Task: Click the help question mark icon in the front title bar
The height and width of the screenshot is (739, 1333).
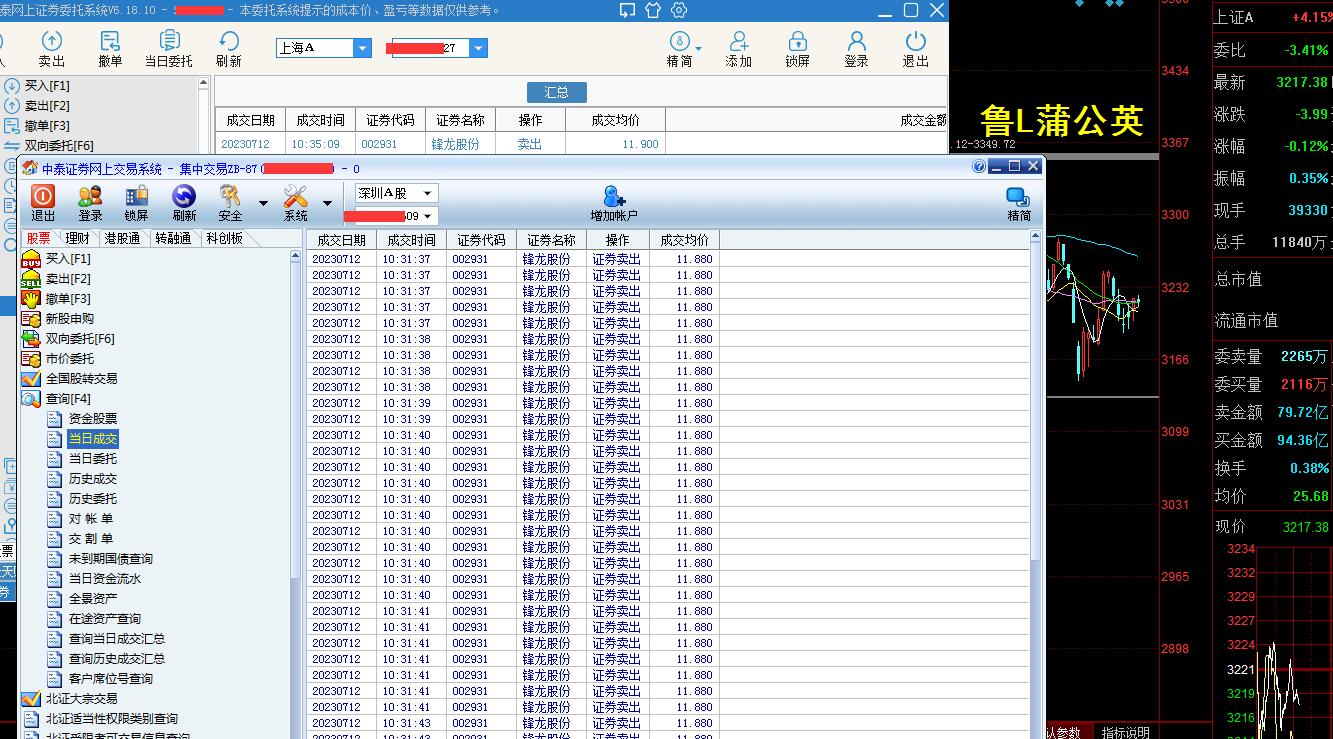Action: (x=979, y=167)
